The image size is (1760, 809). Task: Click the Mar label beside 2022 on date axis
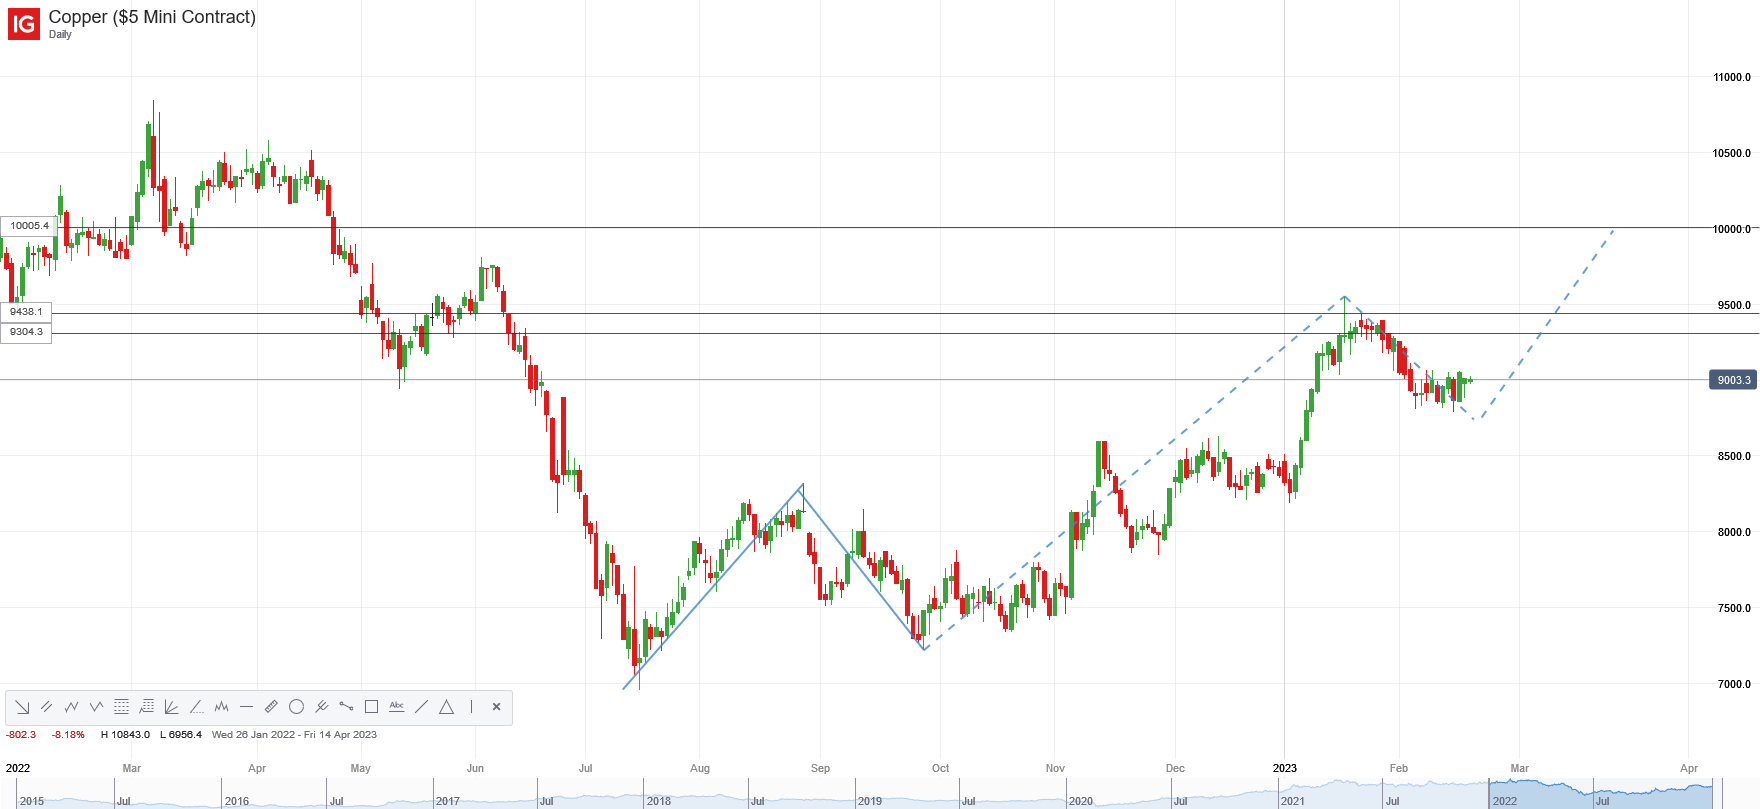[x=131, y=768]
